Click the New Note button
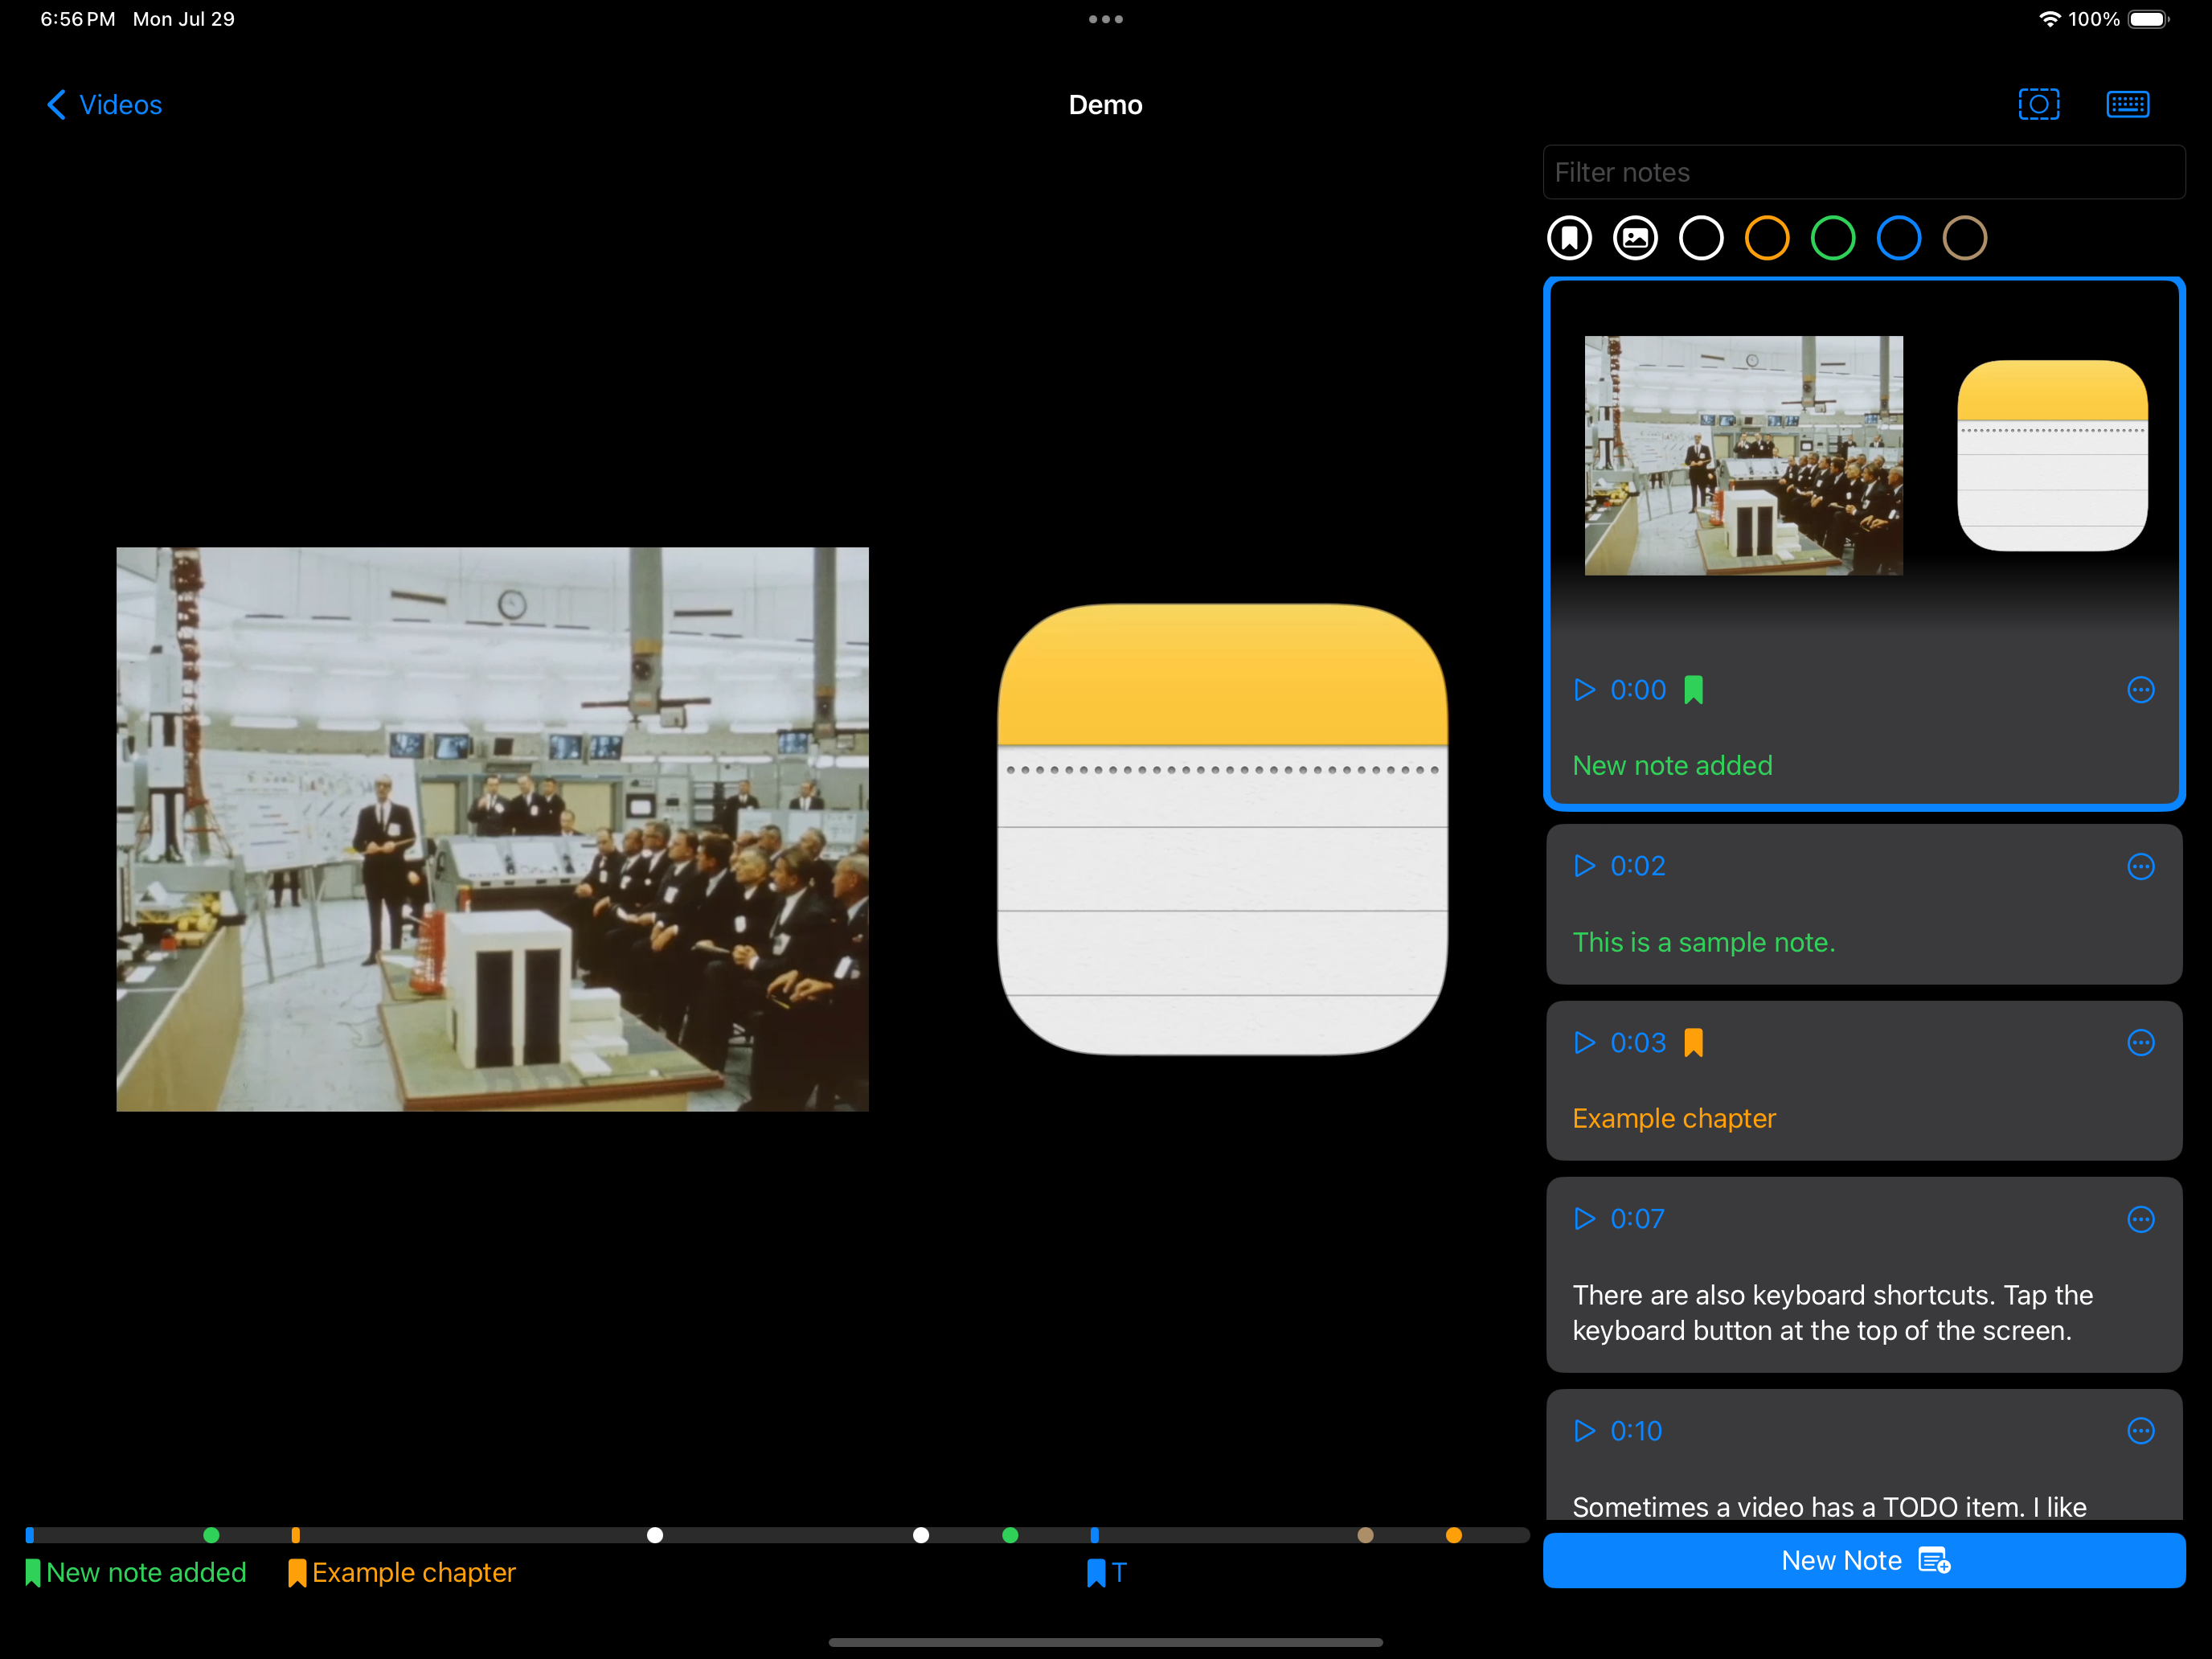 [x=1863, y=1561]
